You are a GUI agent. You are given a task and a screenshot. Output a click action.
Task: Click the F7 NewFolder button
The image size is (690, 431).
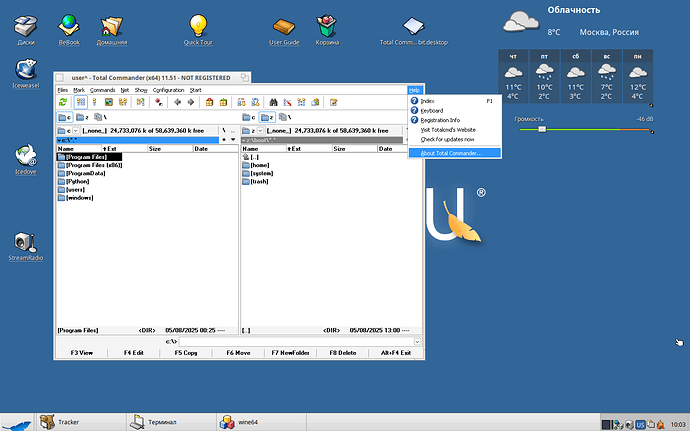(x=290, y=353)
